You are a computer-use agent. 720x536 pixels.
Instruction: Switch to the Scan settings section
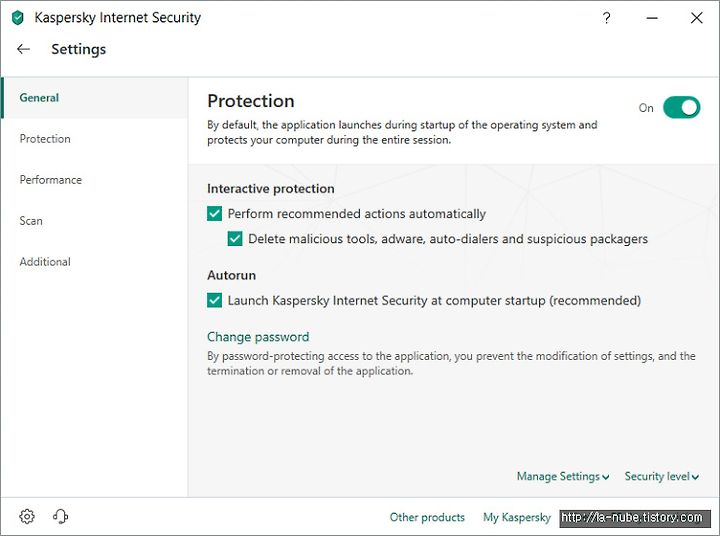pyautogui.click(x=31, y=221)
